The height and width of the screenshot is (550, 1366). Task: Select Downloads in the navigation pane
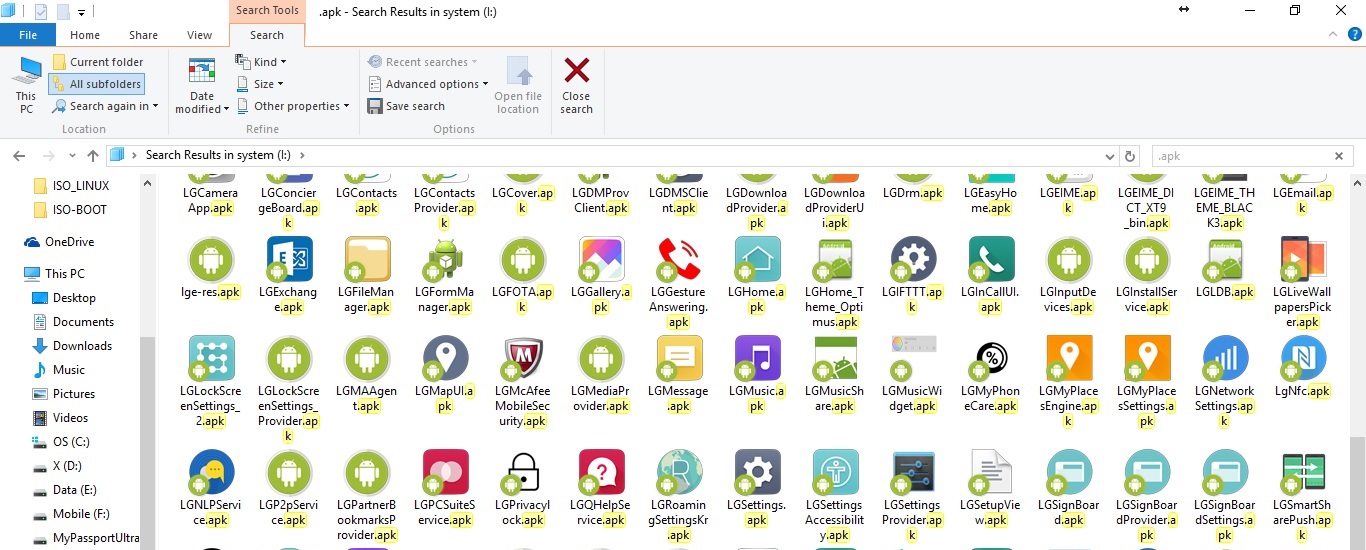pos(82,346)
